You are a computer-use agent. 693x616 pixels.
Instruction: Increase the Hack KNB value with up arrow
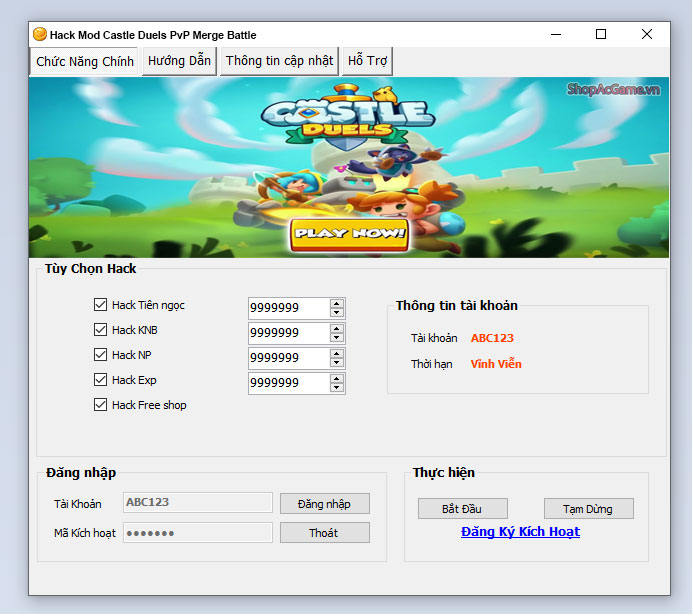point(337,329)
